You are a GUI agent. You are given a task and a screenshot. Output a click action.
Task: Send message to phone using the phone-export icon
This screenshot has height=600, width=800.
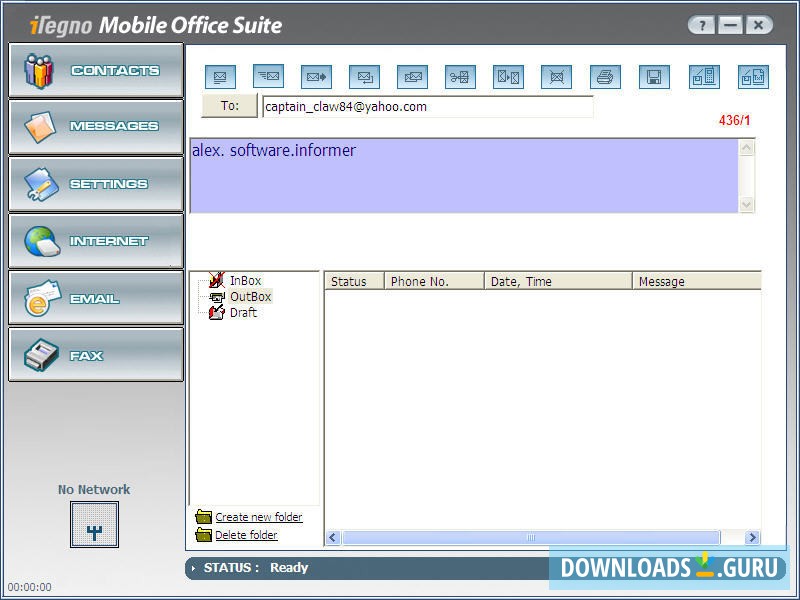(x=703, y=77)
